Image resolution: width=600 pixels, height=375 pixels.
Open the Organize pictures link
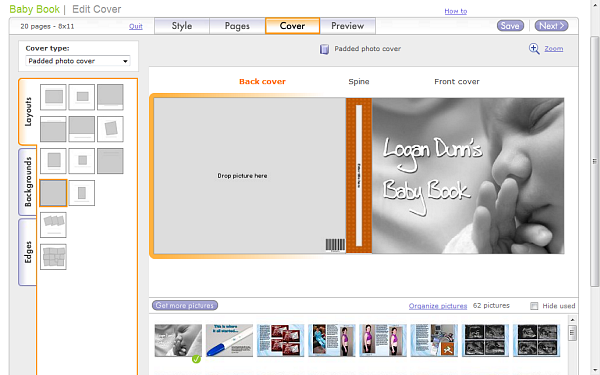click(x=438, y=306)
